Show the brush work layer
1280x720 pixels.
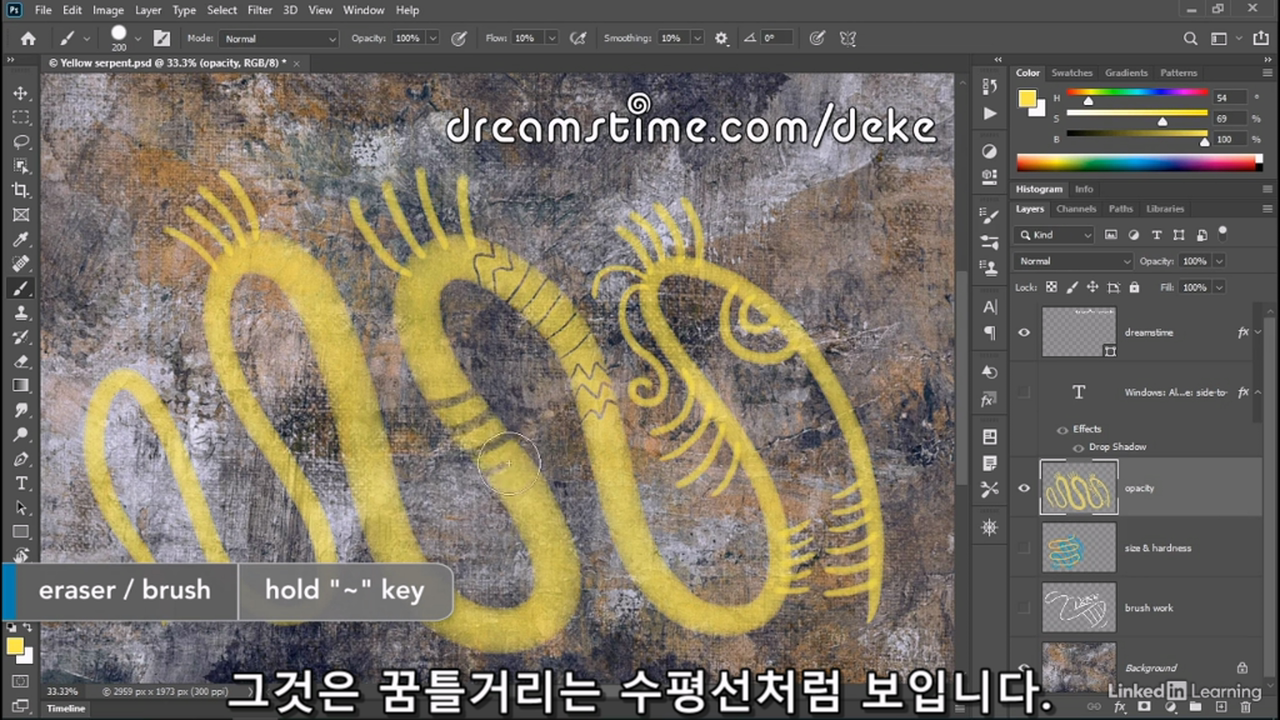pyautogui.click(x=1023, y=608)
